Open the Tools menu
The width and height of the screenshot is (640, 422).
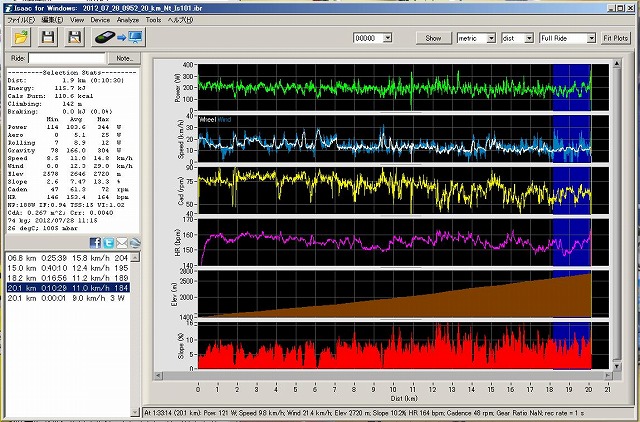coord(153,19)
